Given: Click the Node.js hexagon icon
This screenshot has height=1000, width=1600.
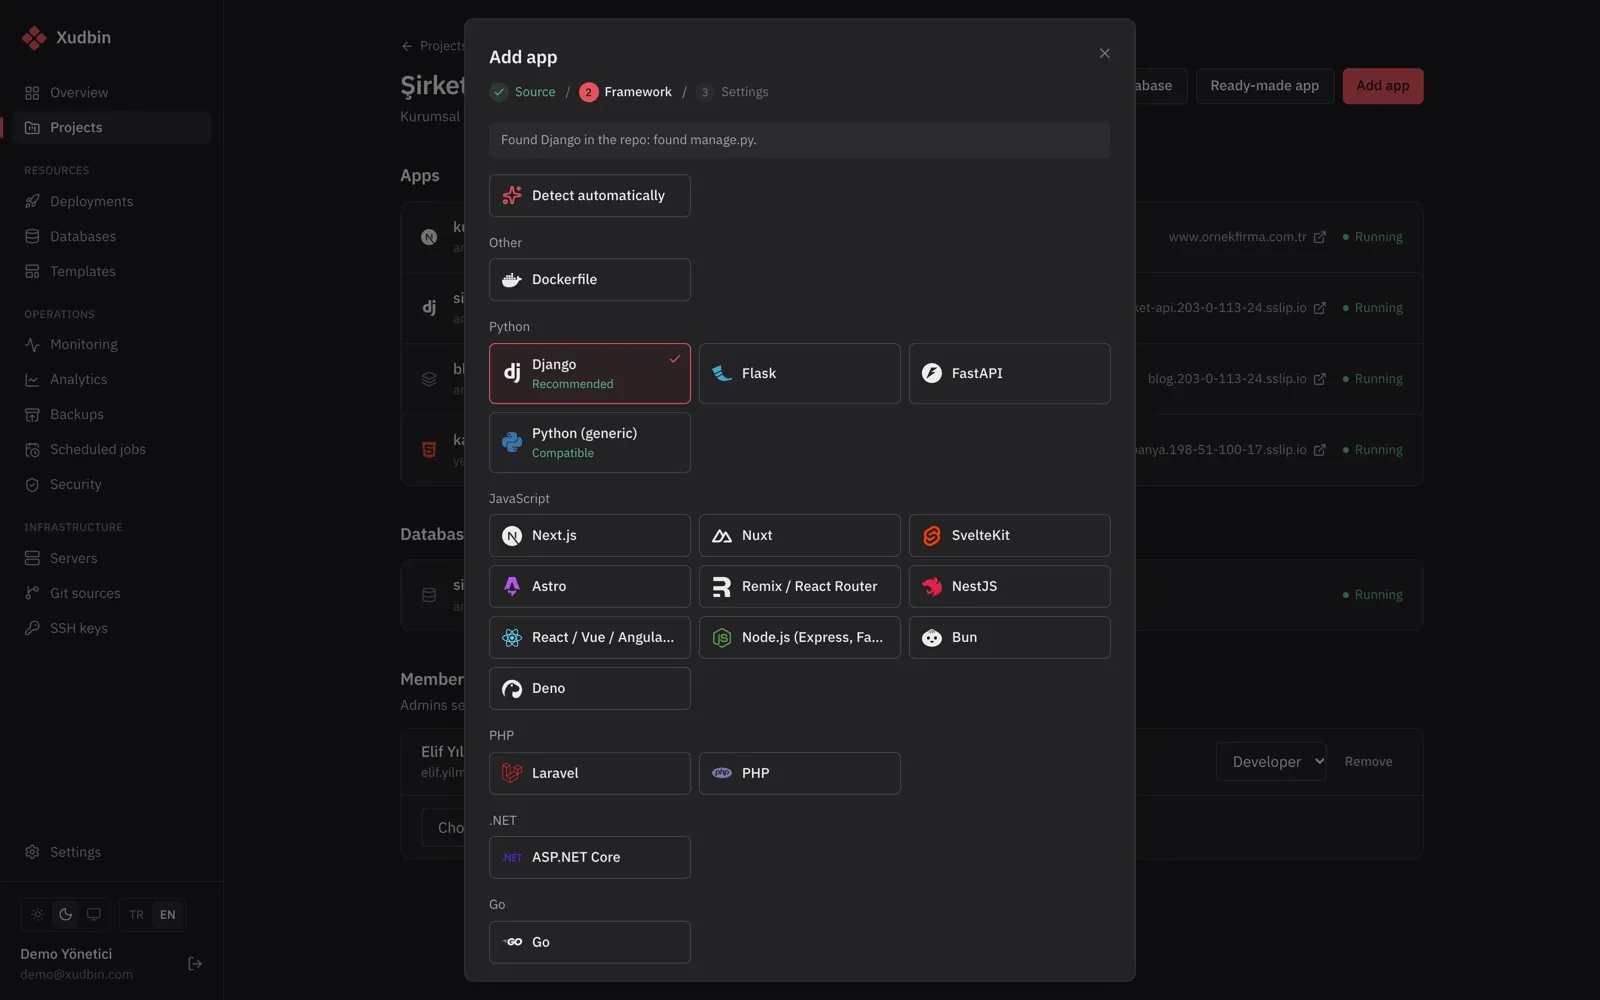Looking at the screenshot, I should coord(722,638).
